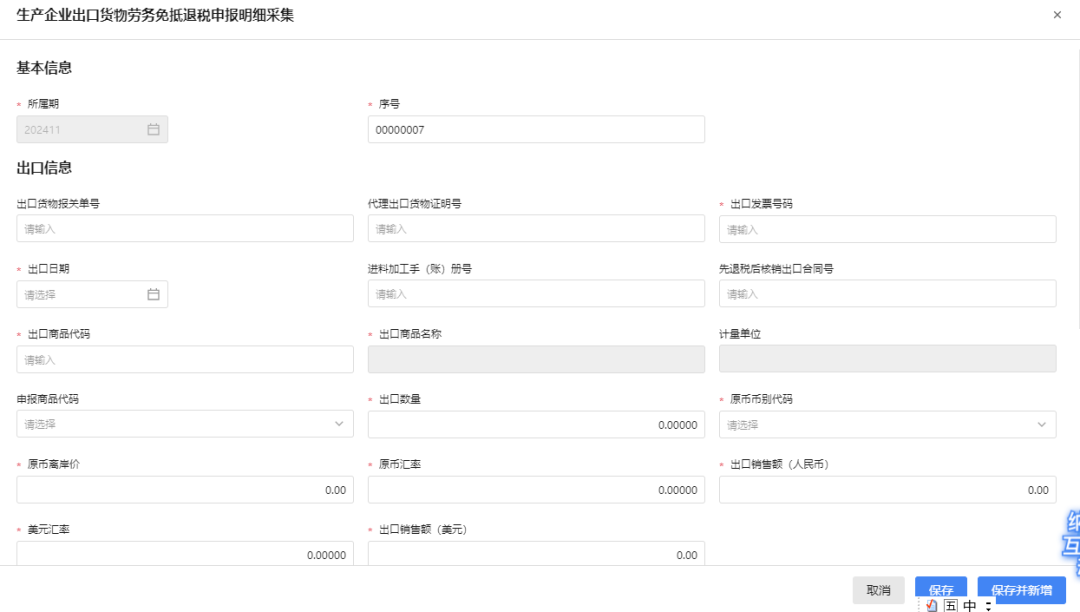The height and width of the screenshot is (612, 1080).
Task: Click the 保存 button
Action: click(x=941, y=589)
